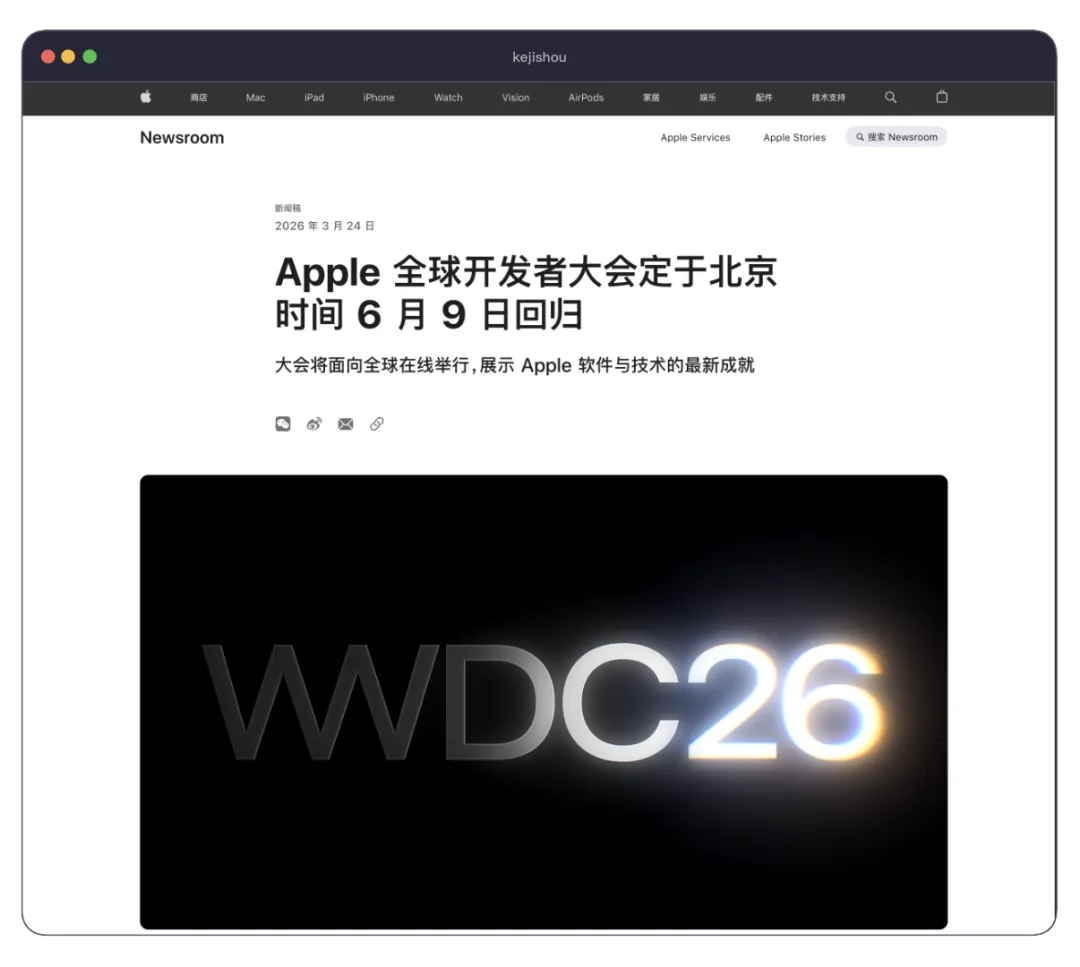Viewport: 1080px width, 967px height.
Task: Click the Apple logo in navigation bar
Action: (146, 97)
